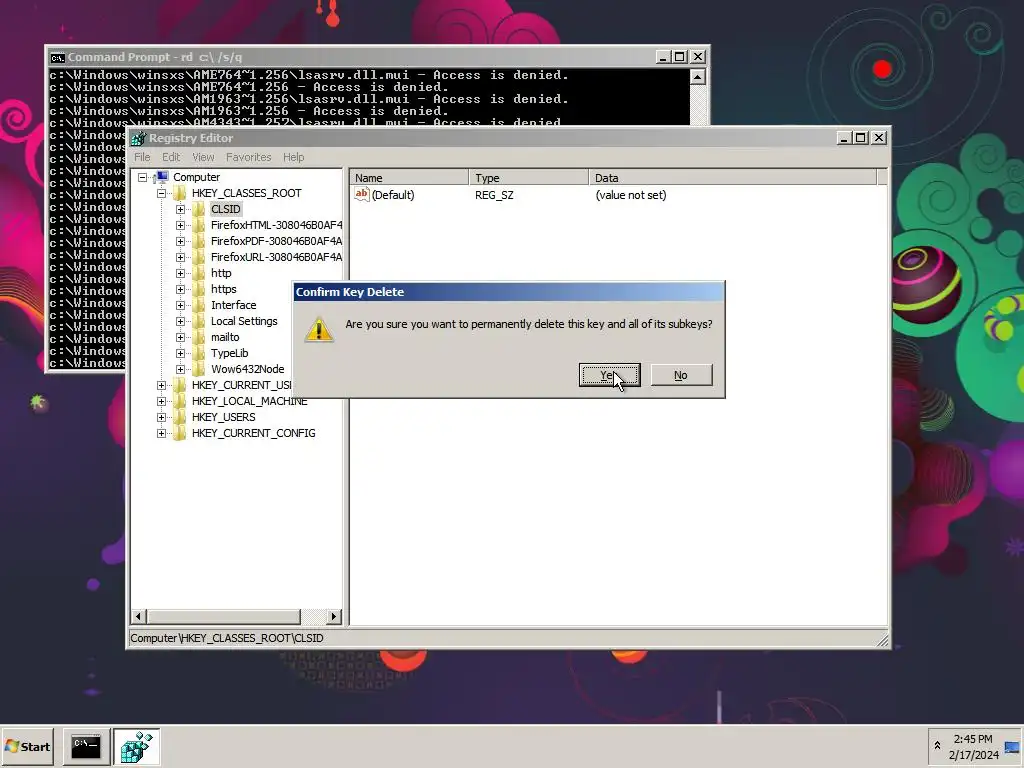
Task: Expand the FirefoxURL-308046B0AF4A key
Action: pyautogui.click(x=180, y=257)
